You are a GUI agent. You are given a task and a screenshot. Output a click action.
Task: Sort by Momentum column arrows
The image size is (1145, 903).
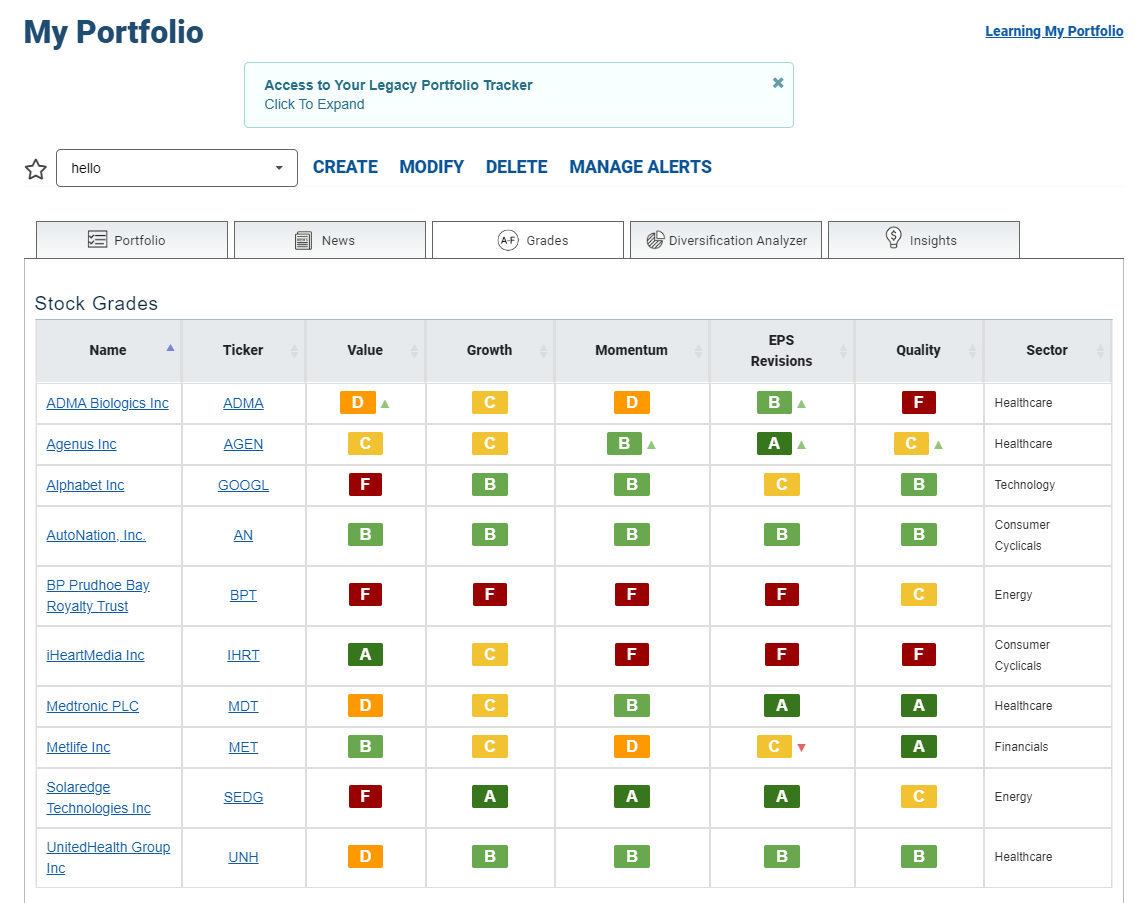pos(698,351)
